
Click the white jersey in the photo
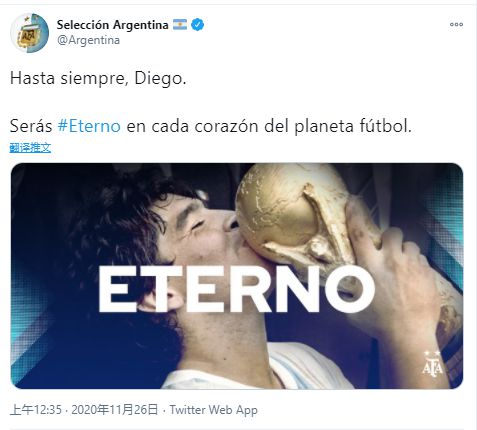tap(260, 368)
